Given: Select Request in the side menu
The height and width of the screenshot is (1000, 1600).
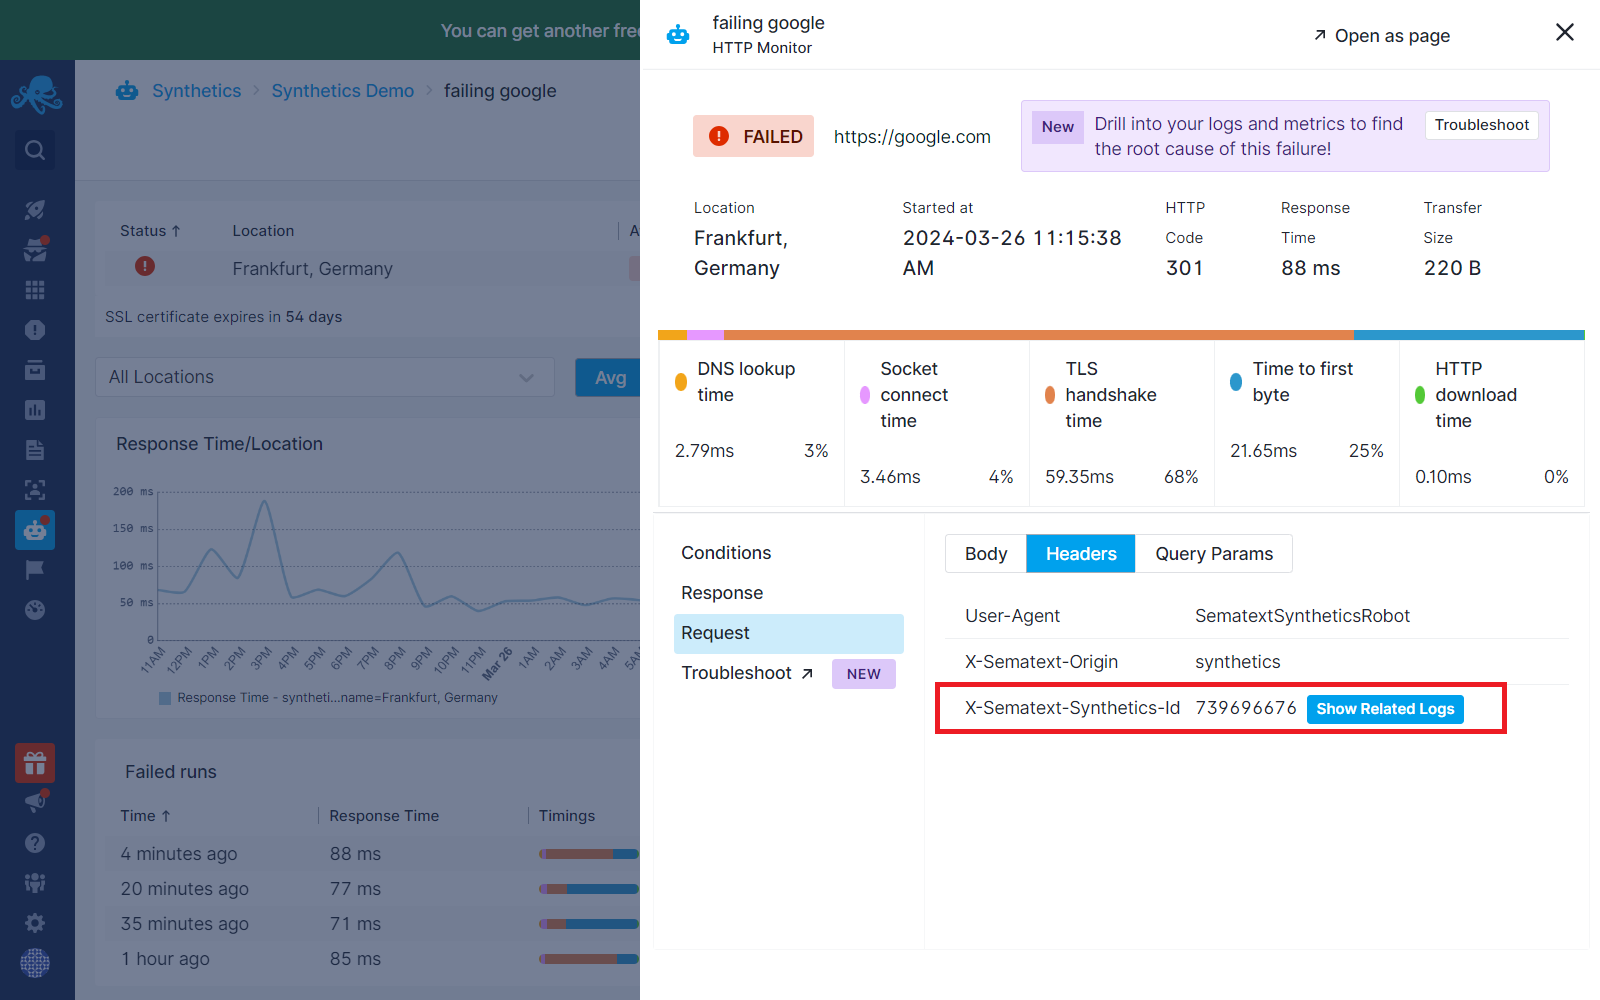Looking at the screenshot, I should [x=788, y=633].
